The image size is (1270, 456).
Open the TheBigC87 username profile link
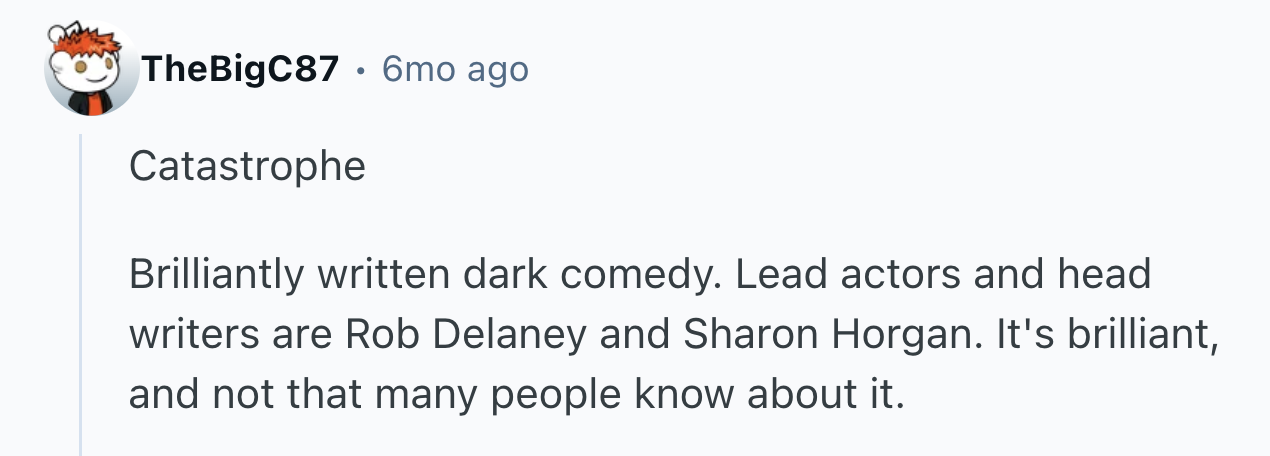click(240, 70)
